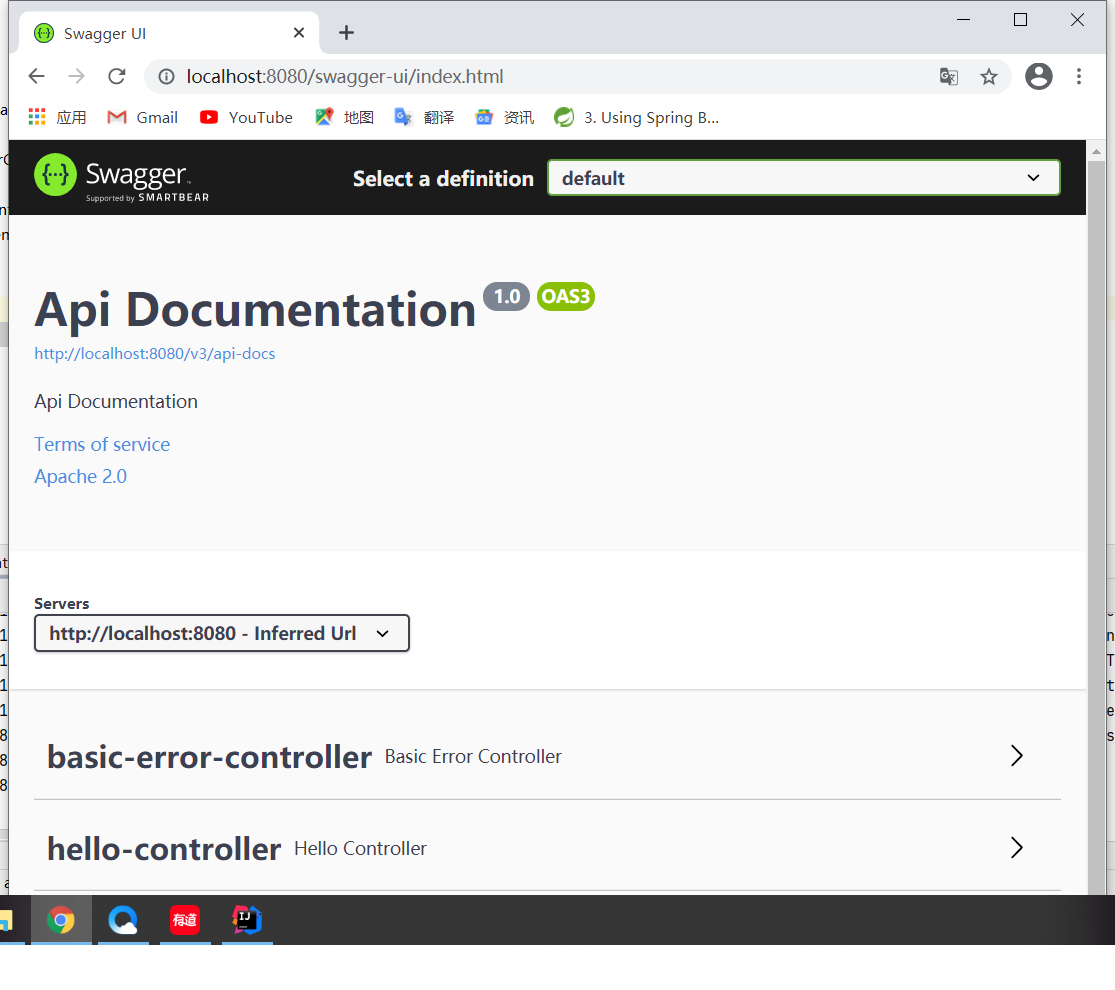The image size is (1115, 990).
Task: Open the 应用 apps bookmark
Action: pos(58,117)
